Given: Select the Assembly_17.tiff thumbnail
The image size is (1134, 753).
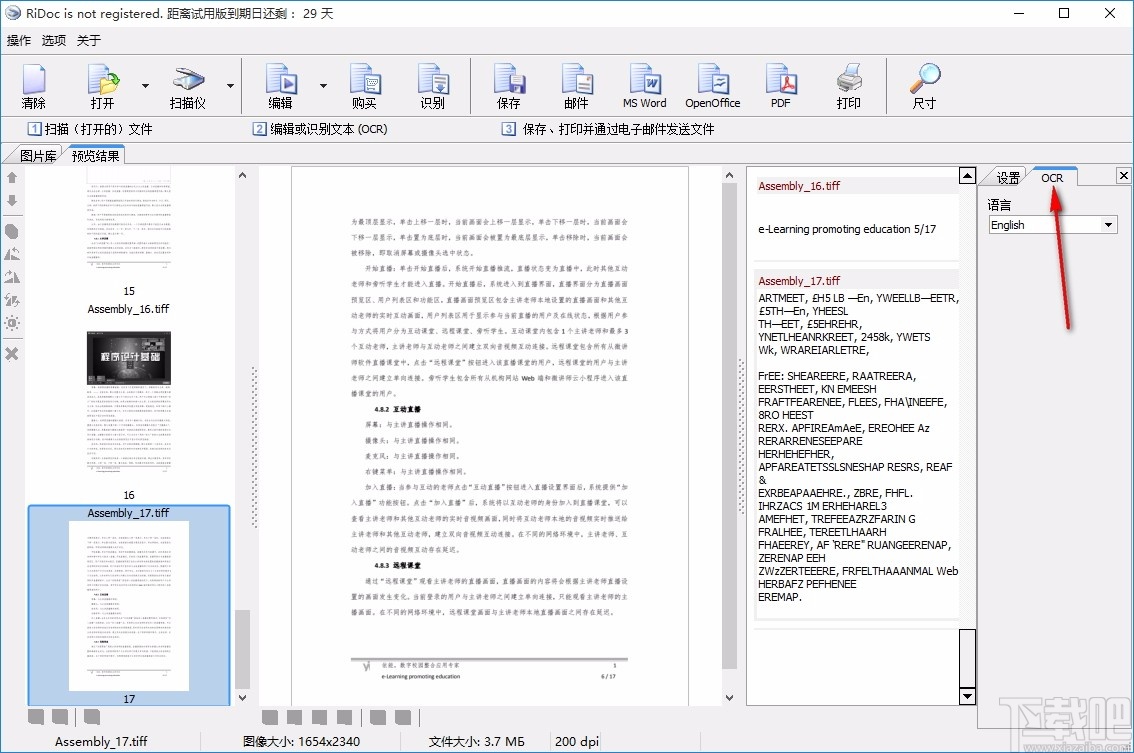Looking at the screenshot, I should coord(129,605).
